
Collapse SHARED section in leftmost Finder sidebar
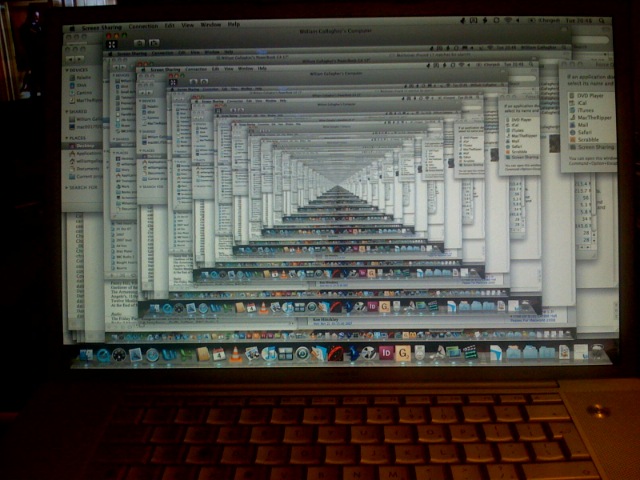point(67,111)
